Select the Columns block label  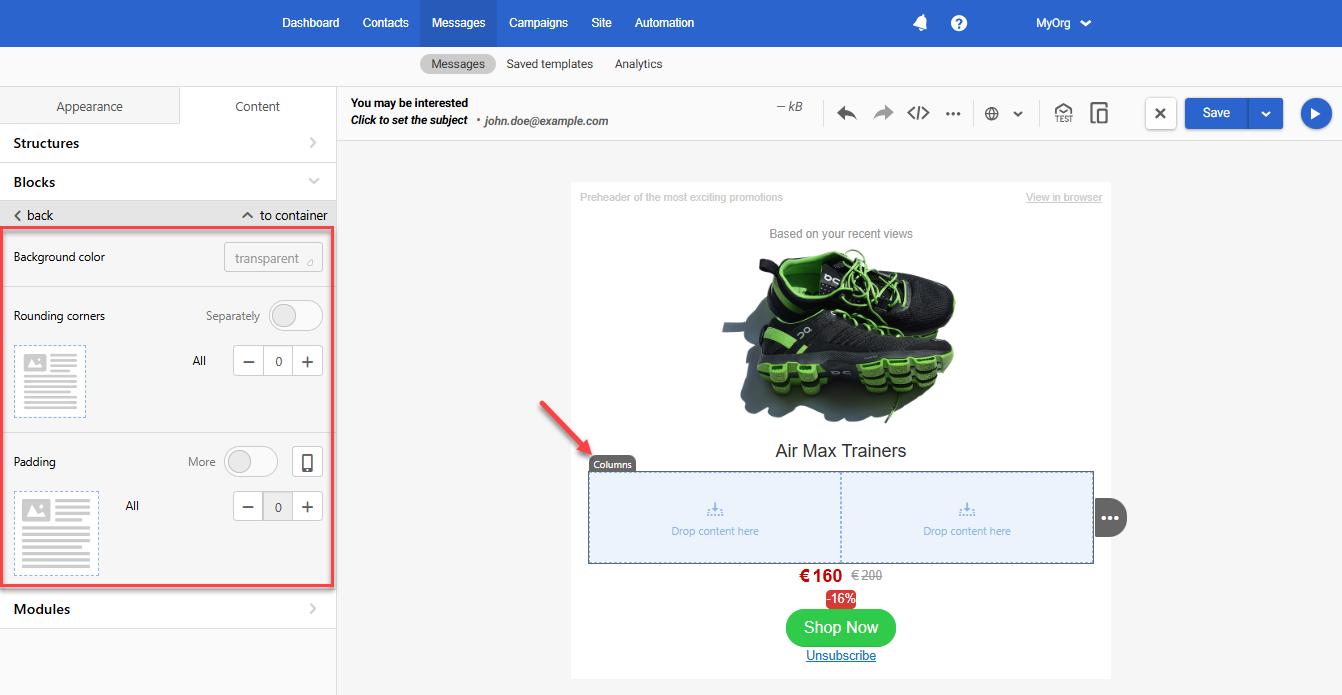612,464
